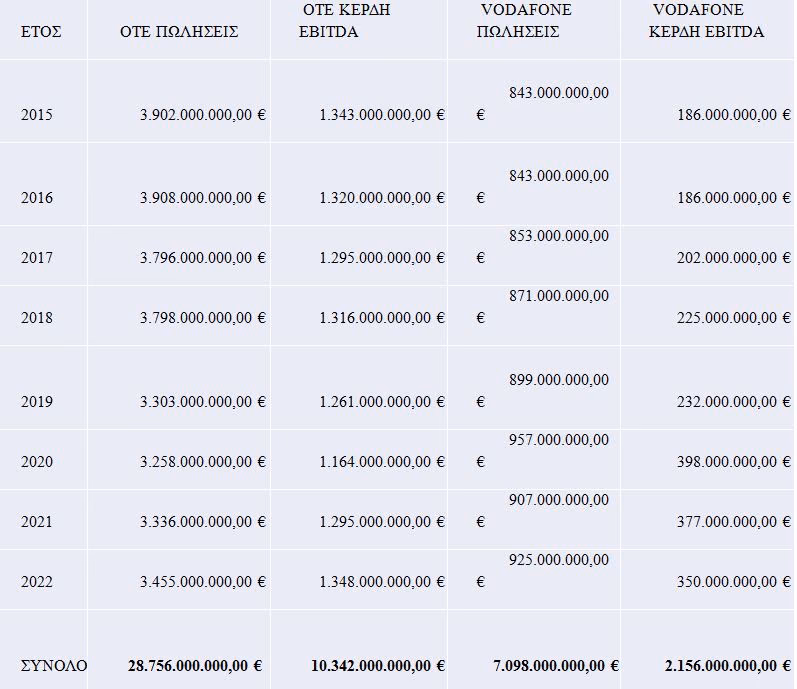
Task: Select Vodafone sales total 7.098.000.000,00 €
Action: (x=556, y=666)
